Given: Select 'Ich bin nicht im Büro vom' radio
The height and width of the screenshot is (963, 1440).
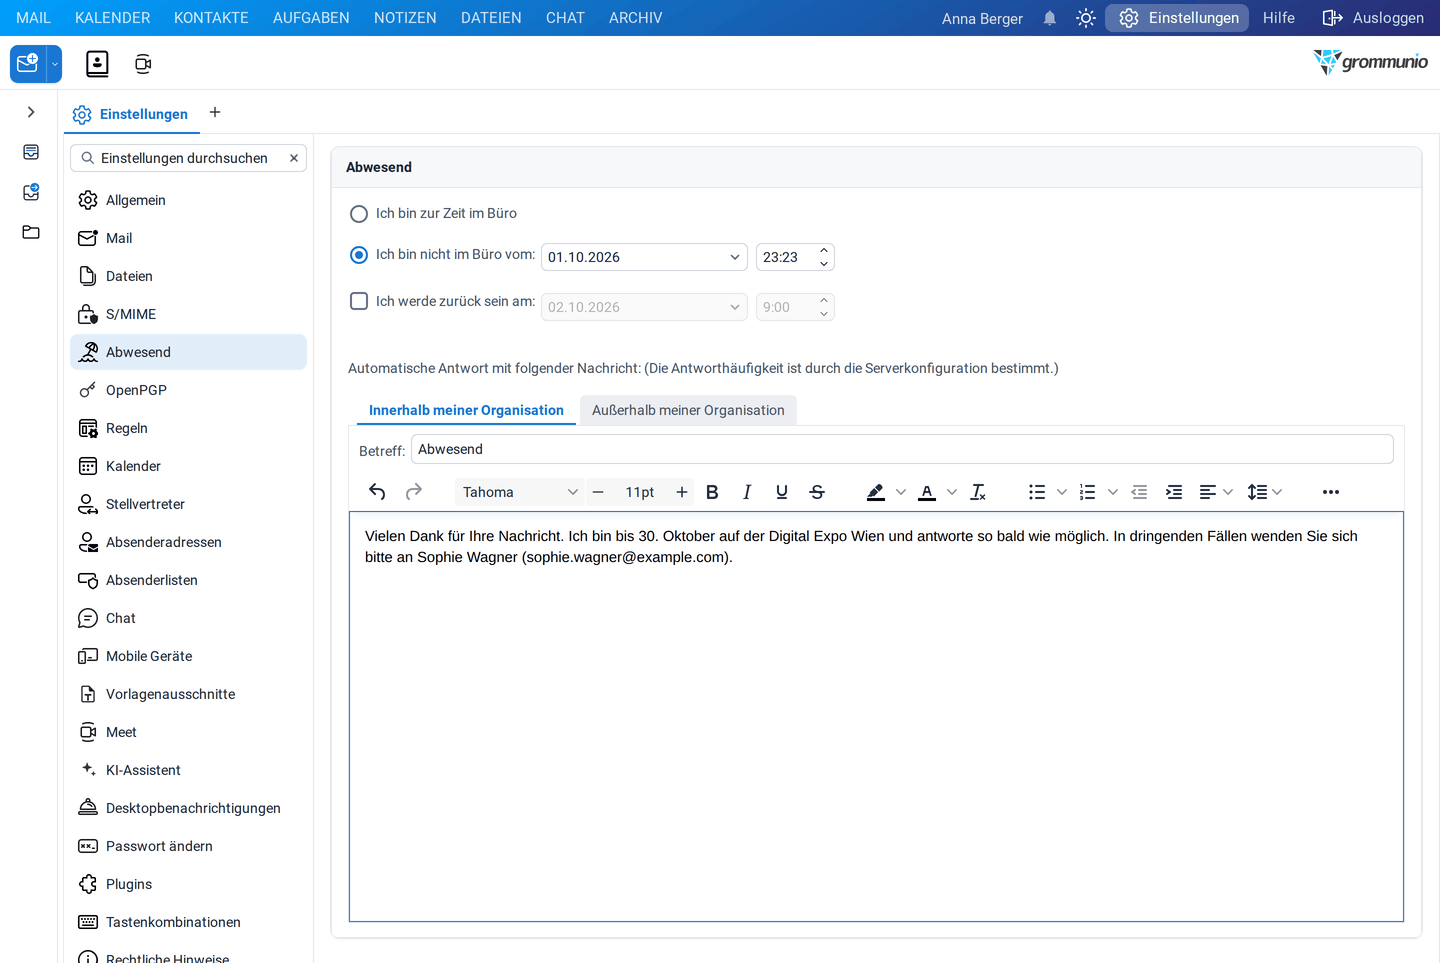Looking at the screenshot, I should pyautogui.click(x=359, y=255).
